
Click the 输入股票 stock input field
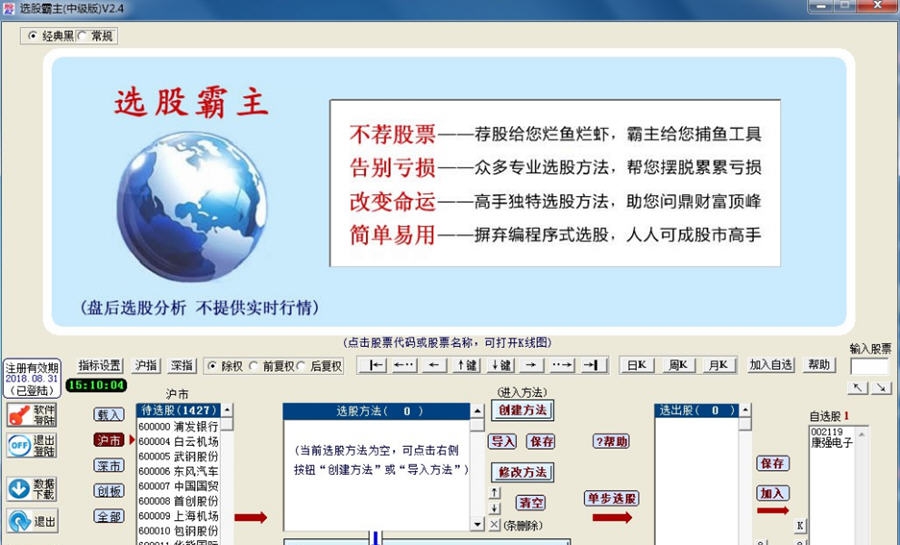(869, 367)
